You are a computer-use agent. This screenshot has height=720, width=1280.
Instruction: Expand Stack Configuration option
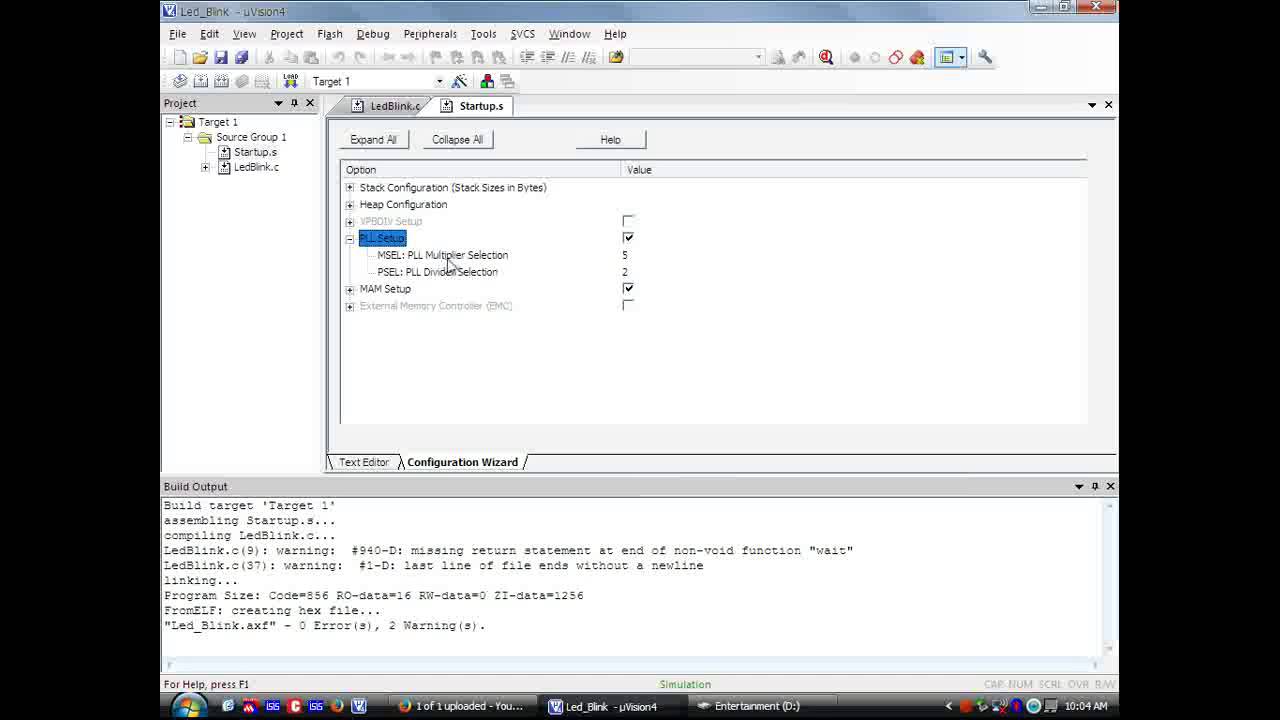(x=350, y=188)
